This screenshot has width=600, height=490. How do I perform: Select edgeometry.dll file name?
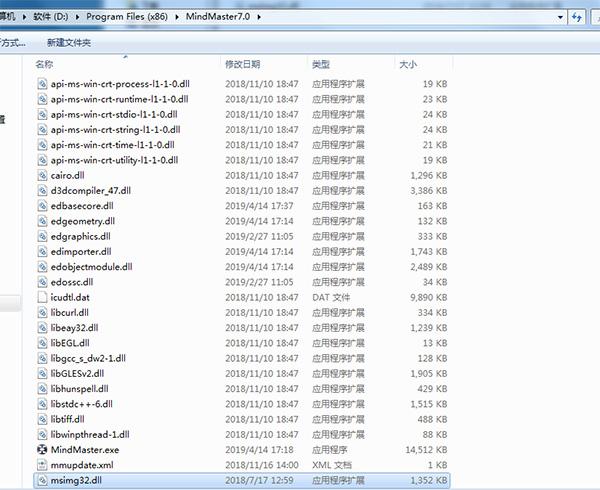[x=83, y=221]
